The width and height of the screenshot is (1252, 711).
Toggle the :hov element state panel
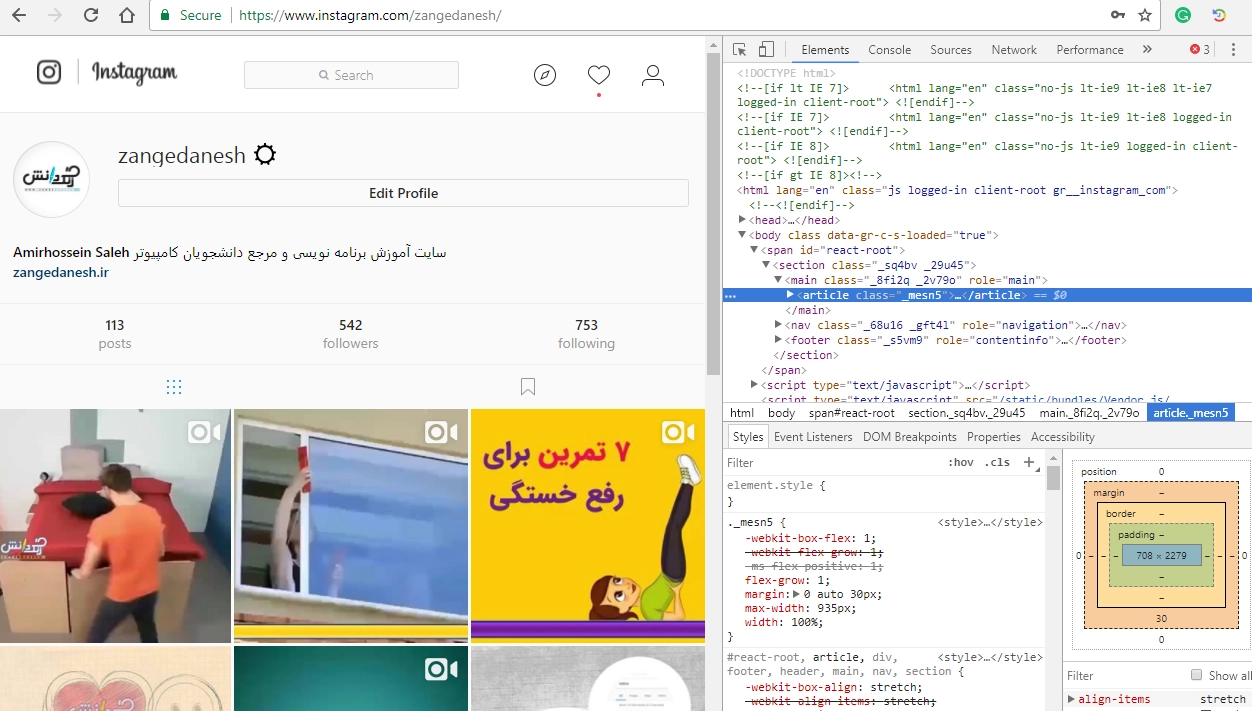960,463
